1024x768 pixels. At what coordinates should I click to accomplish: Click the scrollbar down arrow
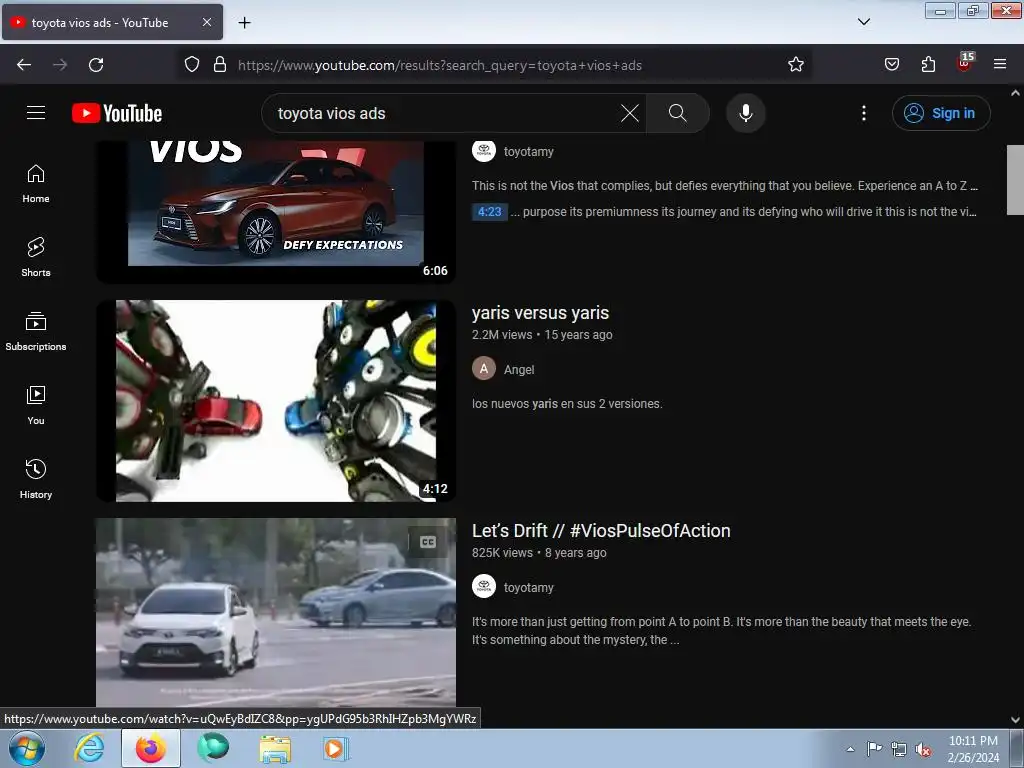(1015, 720)
